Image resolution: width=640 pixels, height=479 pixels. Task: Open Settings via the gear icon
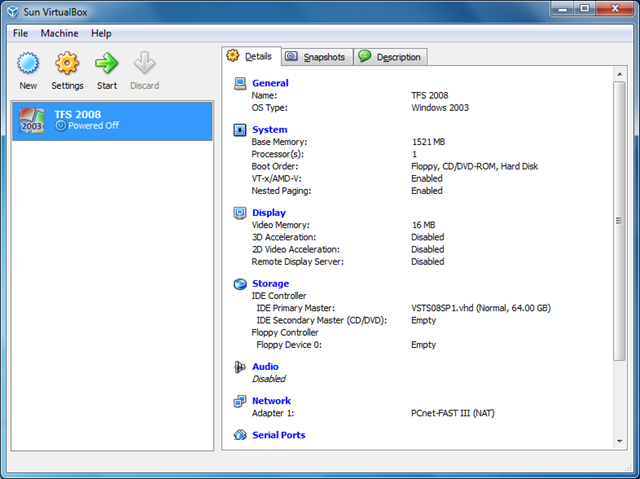tap(67, 63)
